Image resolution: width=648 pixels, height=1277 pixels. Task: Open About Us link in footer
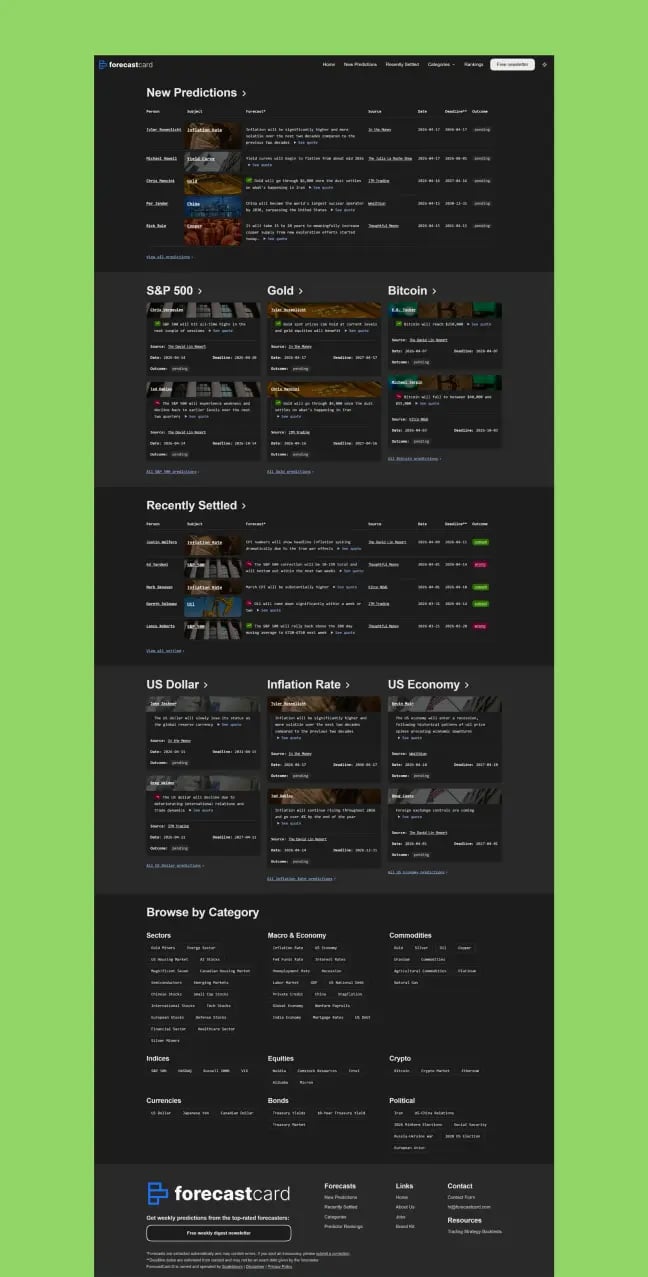[x=405, y=1207]
